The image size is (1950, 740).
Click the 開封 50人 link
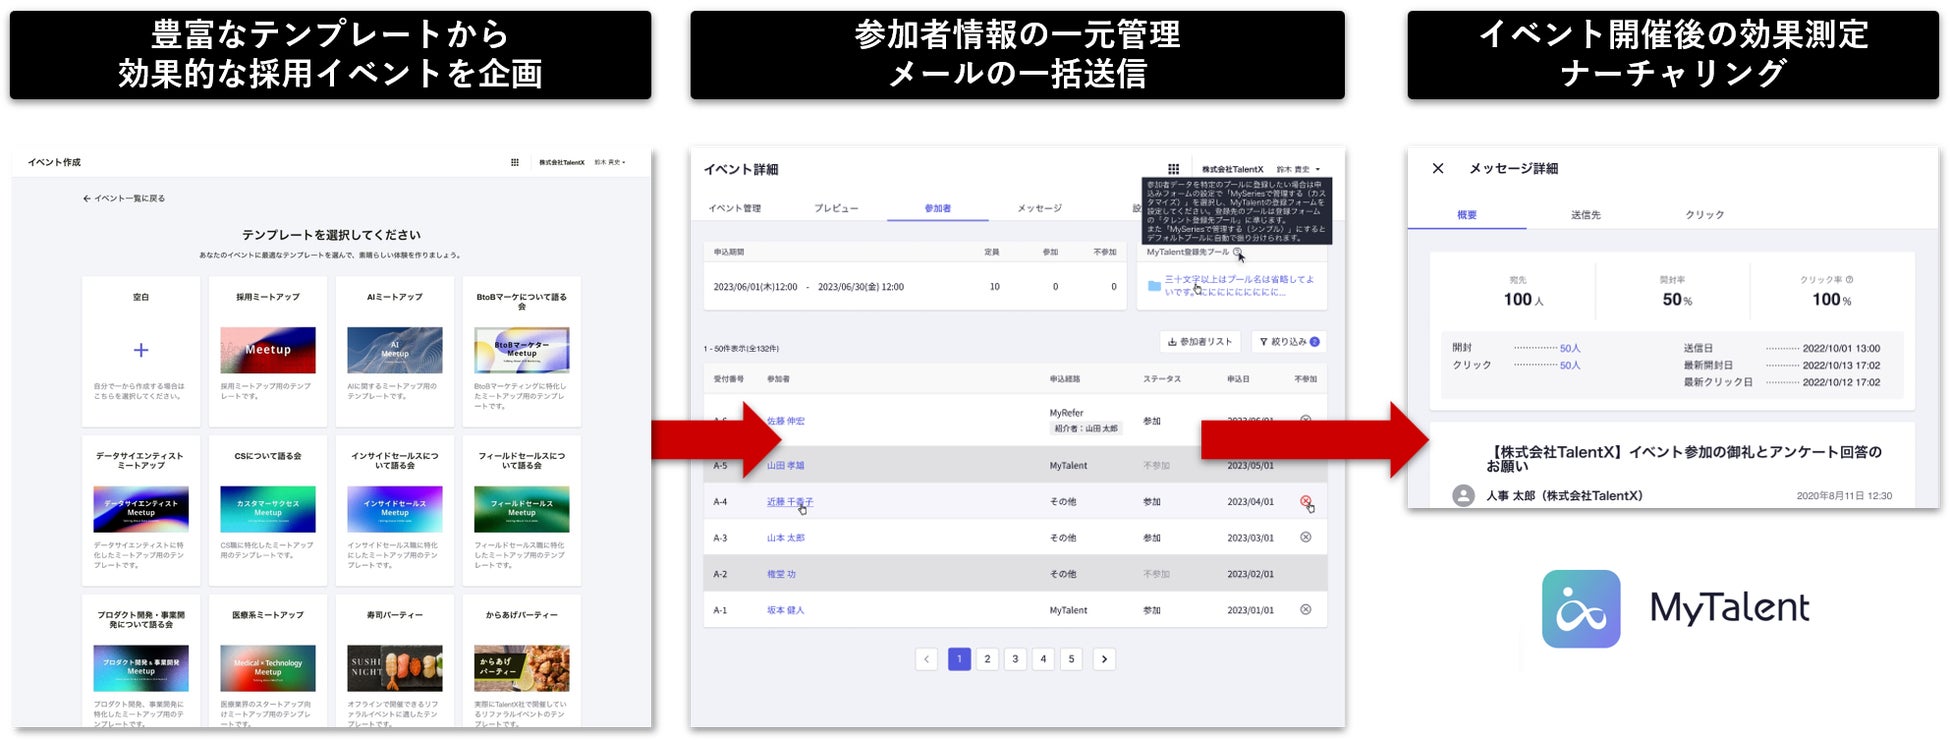(1570, 348)
